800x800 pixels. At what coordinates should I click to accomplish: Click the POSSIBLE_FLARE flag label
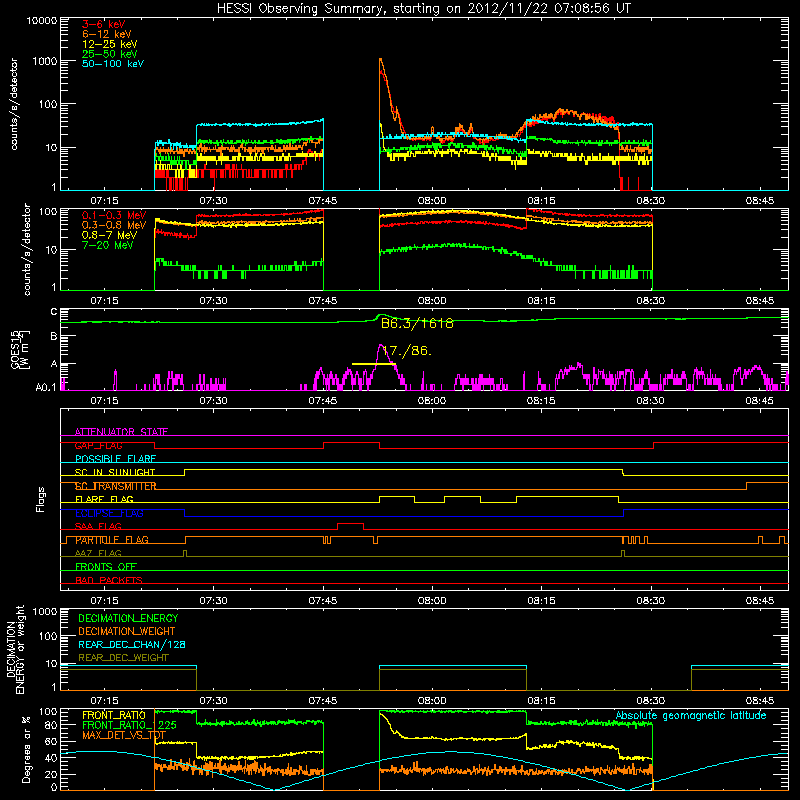pyautogui.click(x=115, y=459)
